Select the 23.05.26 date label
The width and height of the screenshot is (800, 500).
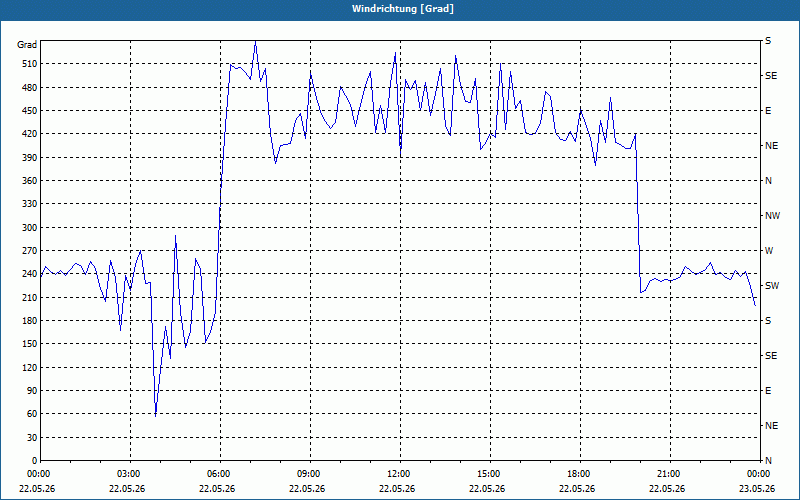click(x=757, y=489)
